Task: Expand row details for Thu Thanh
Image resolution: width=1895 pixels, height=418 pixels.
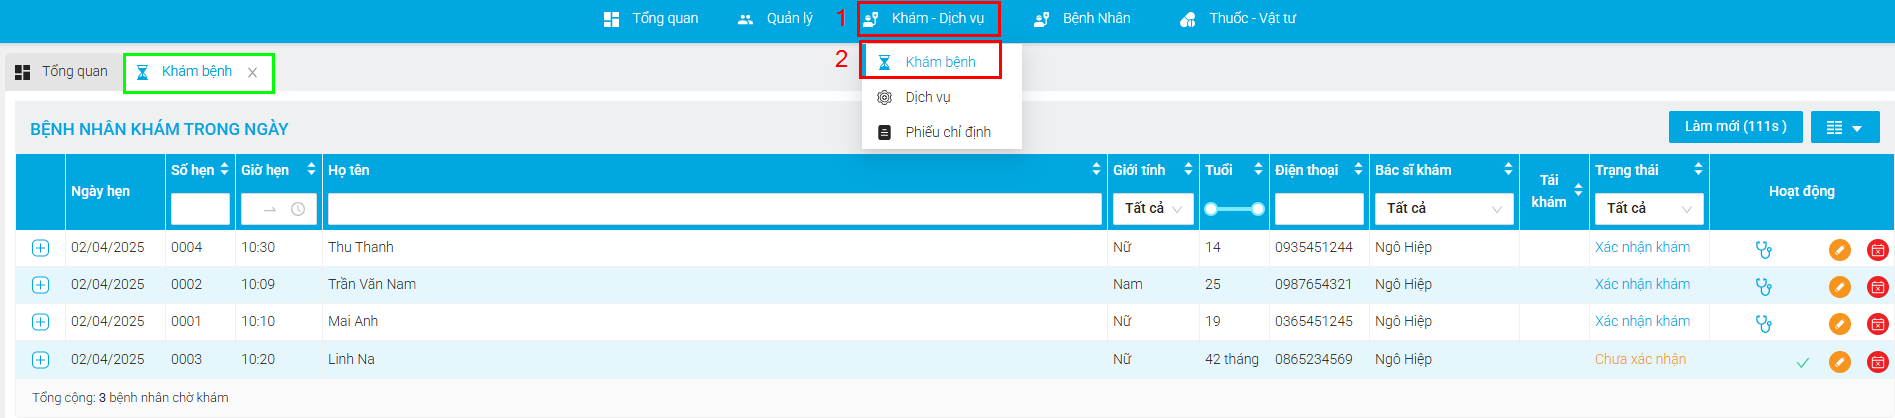Action: click(x=40, y=248)
